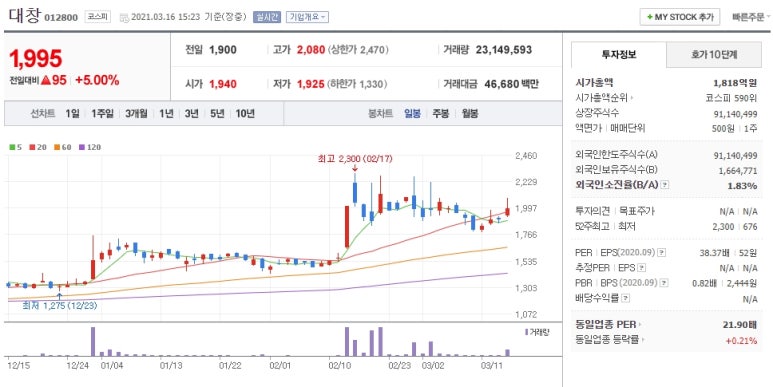Click the stock code 012800
The height and width of the screenshot is (387, 773).
pyautogui.click(x=61, y=18)
